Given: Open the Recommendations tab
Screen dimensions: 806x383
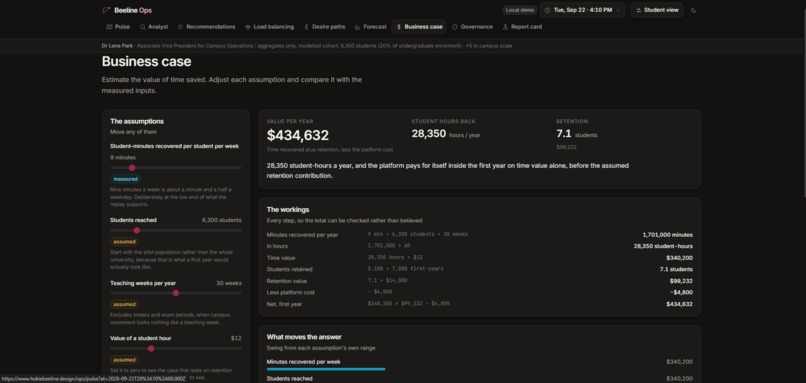Looking at the screenshot, I should [206, 27].
